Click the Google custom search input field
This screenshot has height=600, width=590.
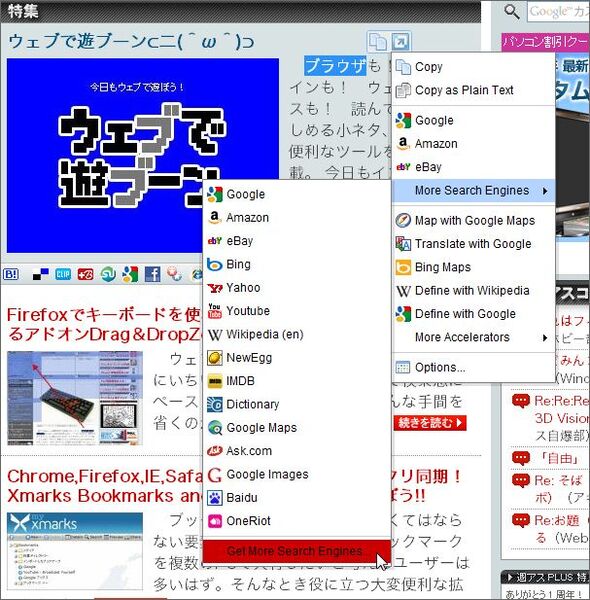pos(559,11)
